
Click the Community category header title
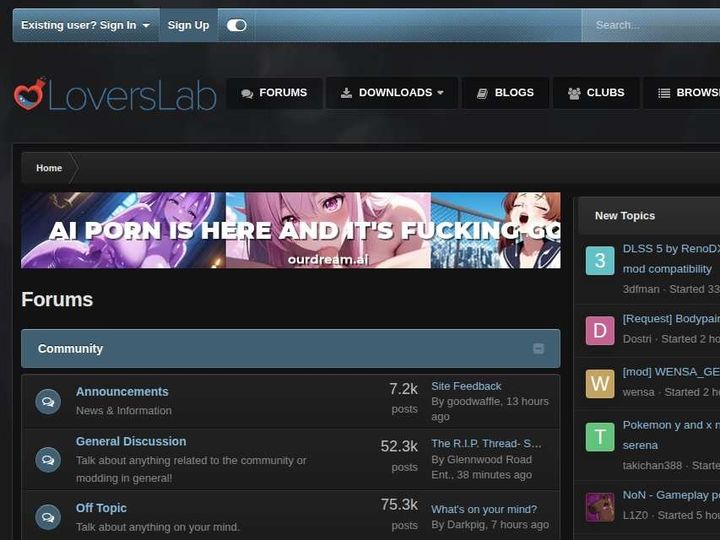[x=70, y=349]
